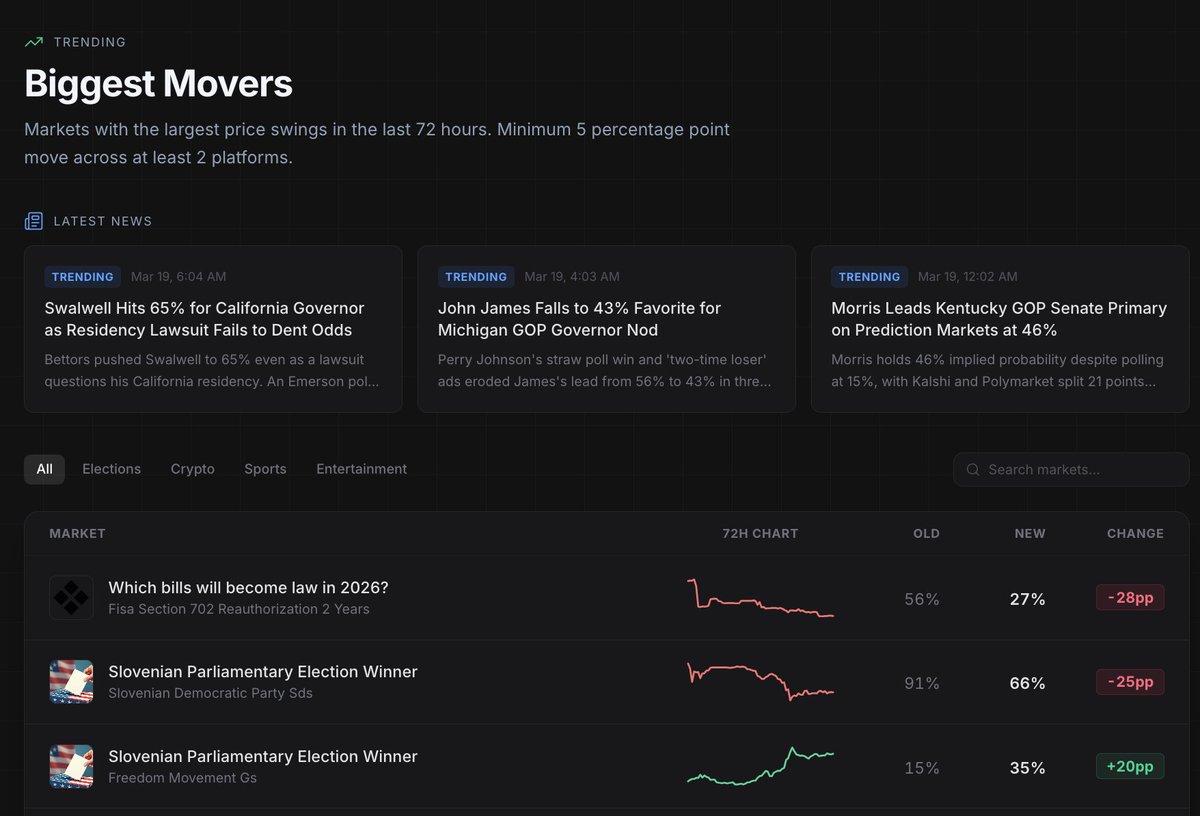The width and height of the screenshot is (1200, 816).
Task: Click the 'Fisa Section 702 Reauthorization 2 Years' subtitle
Action: [x=239, y=609]
